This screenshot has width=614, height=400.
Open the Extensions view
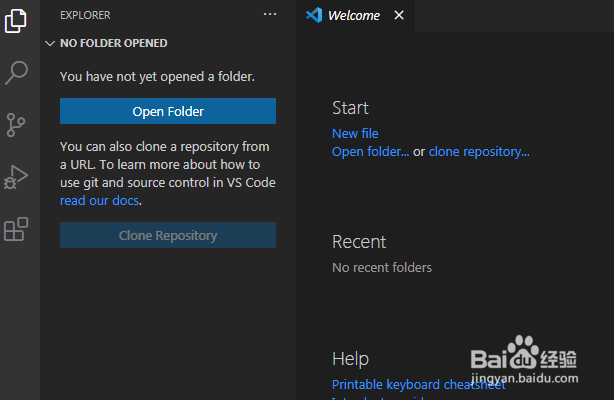[16, 230]
